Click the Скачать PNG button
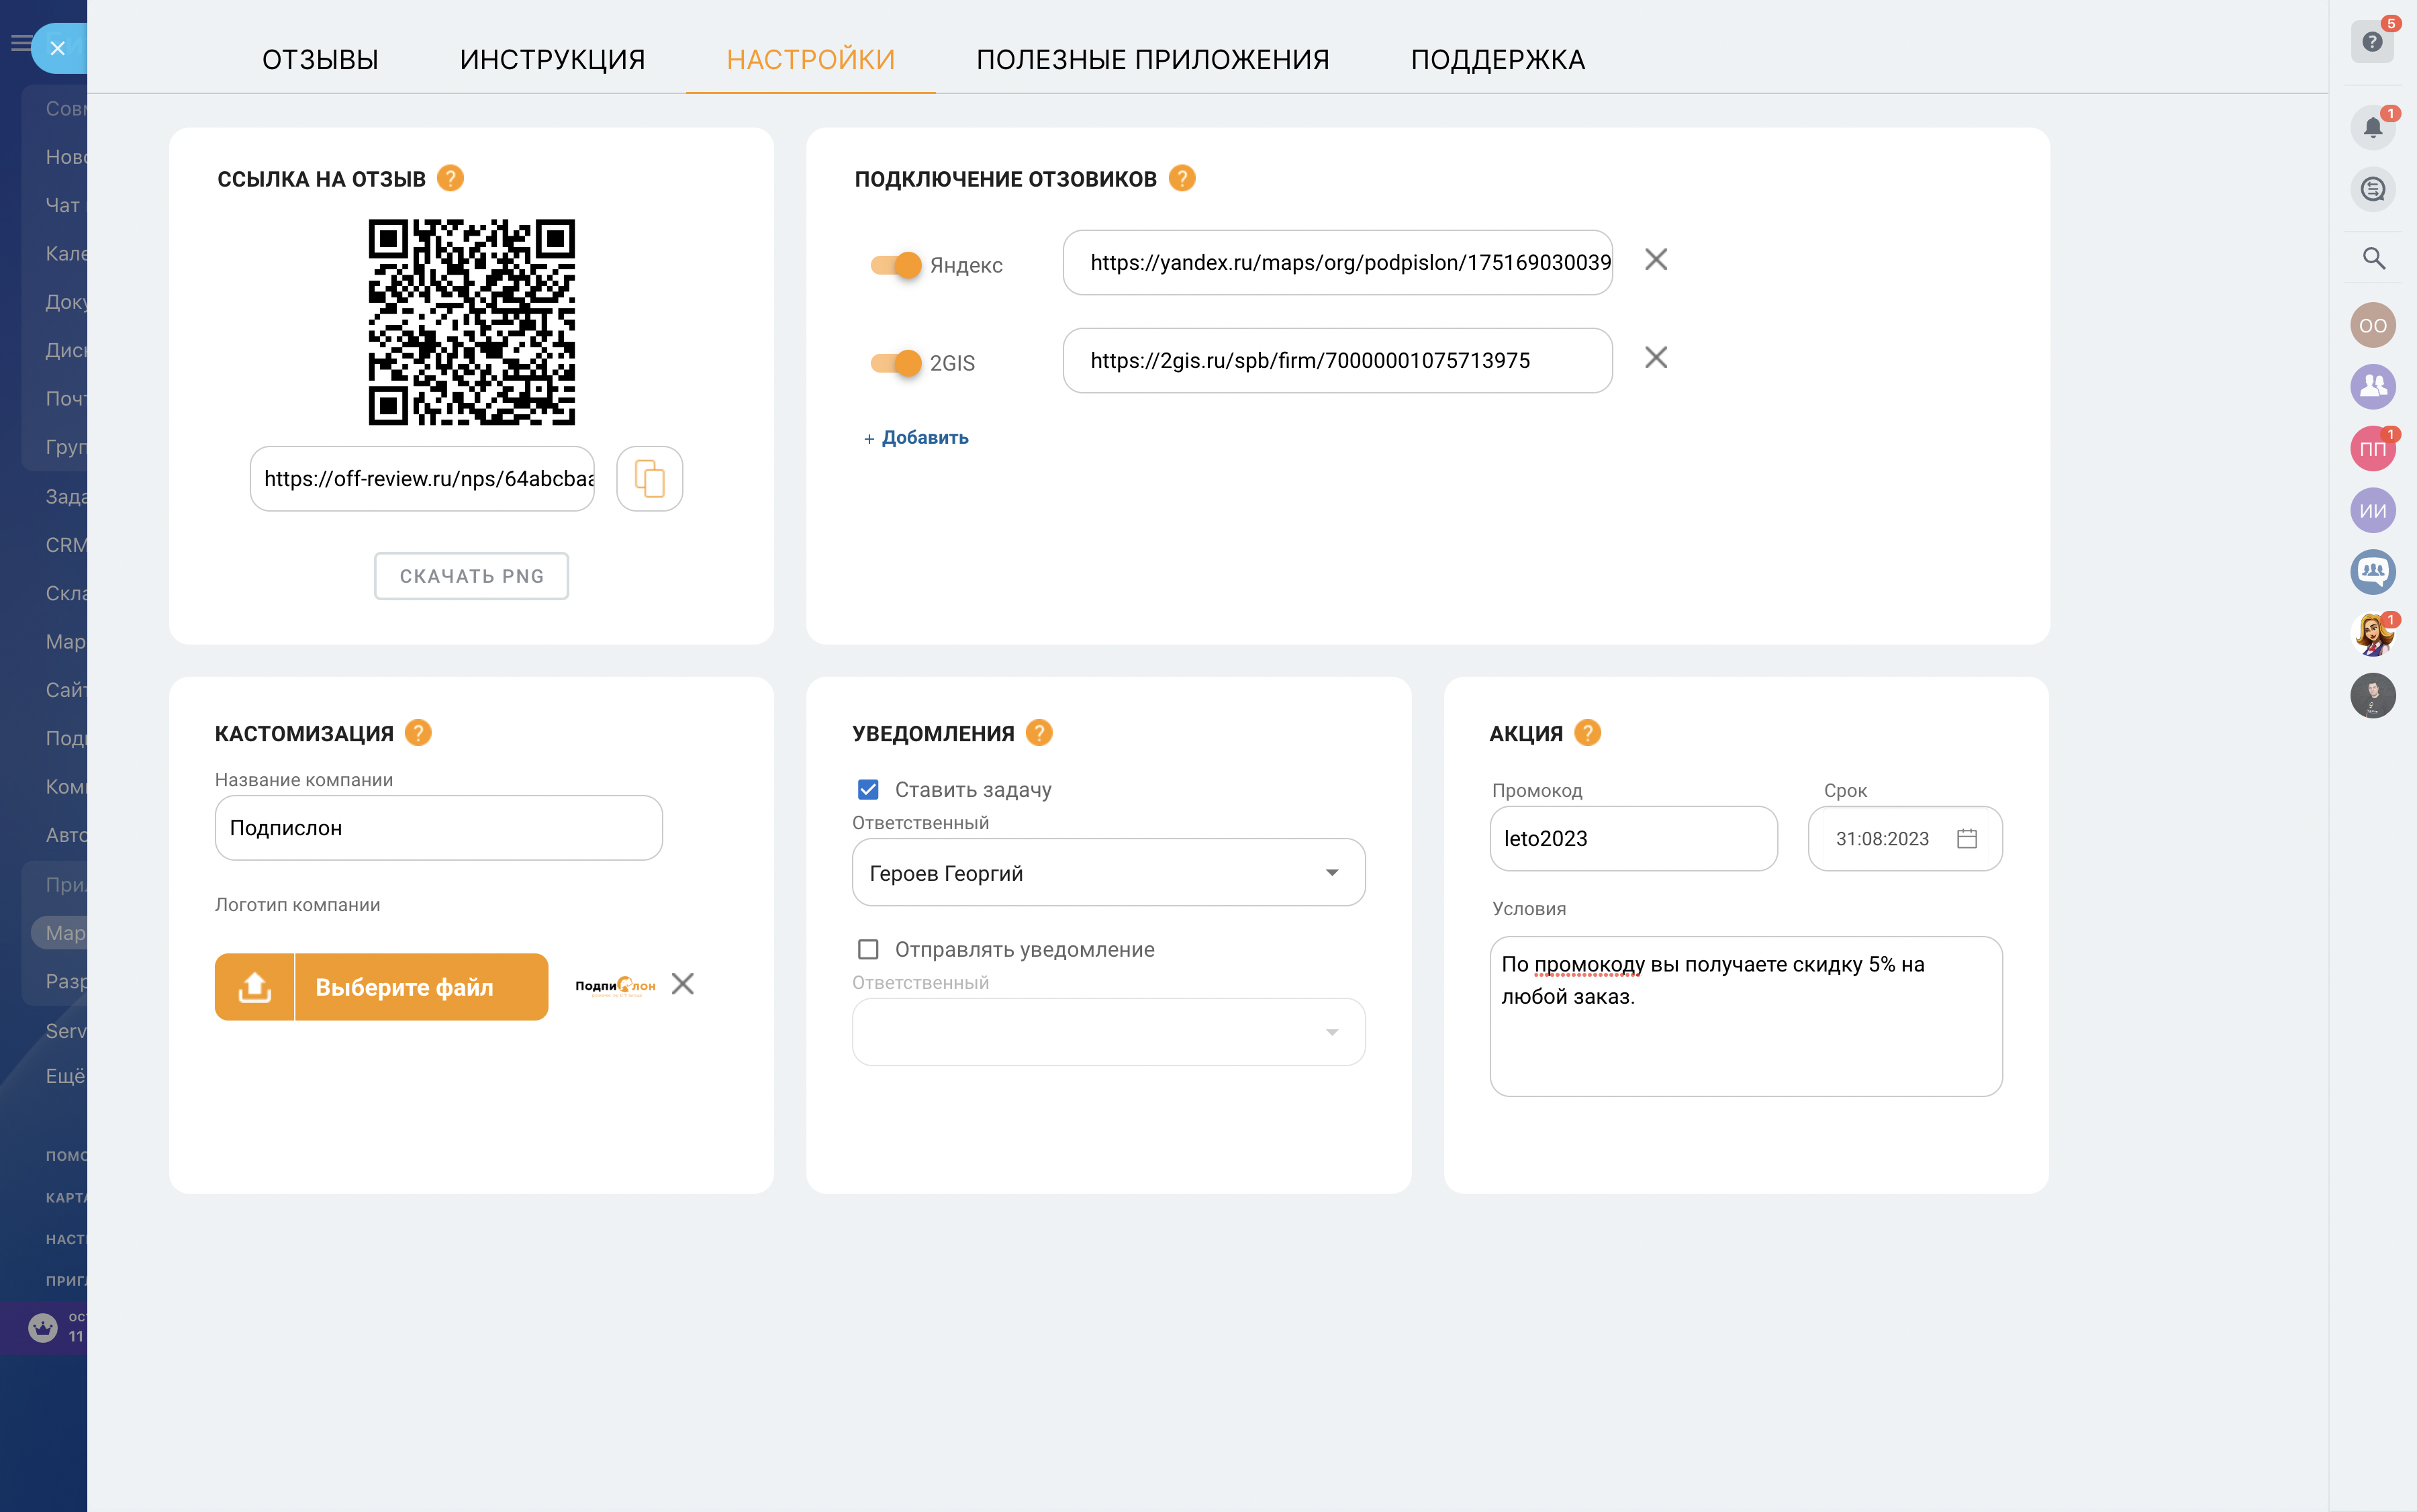The height and width of the screenshot is (1512, 2417). click(471, 576)
